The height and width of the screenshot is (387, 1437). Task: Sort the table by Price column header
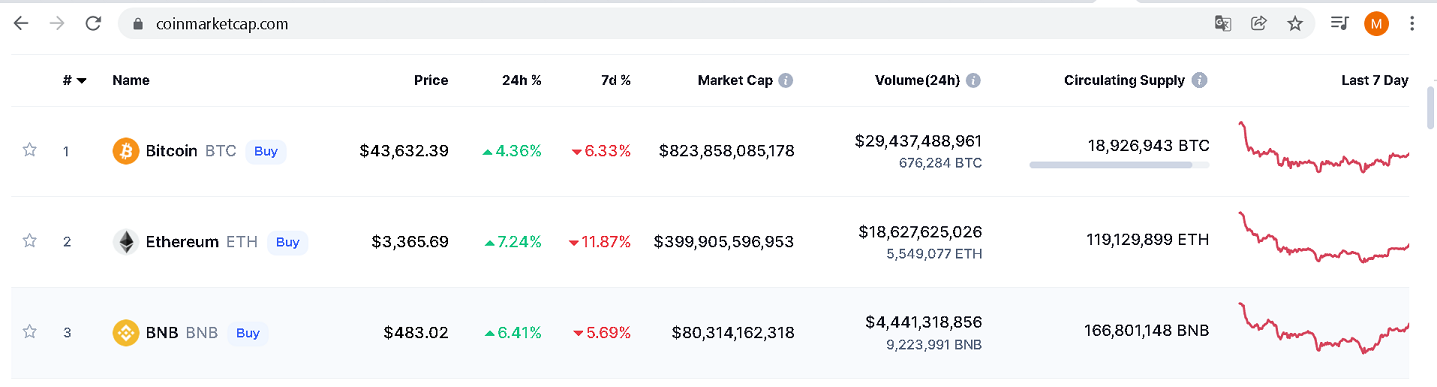coord(431,80)
